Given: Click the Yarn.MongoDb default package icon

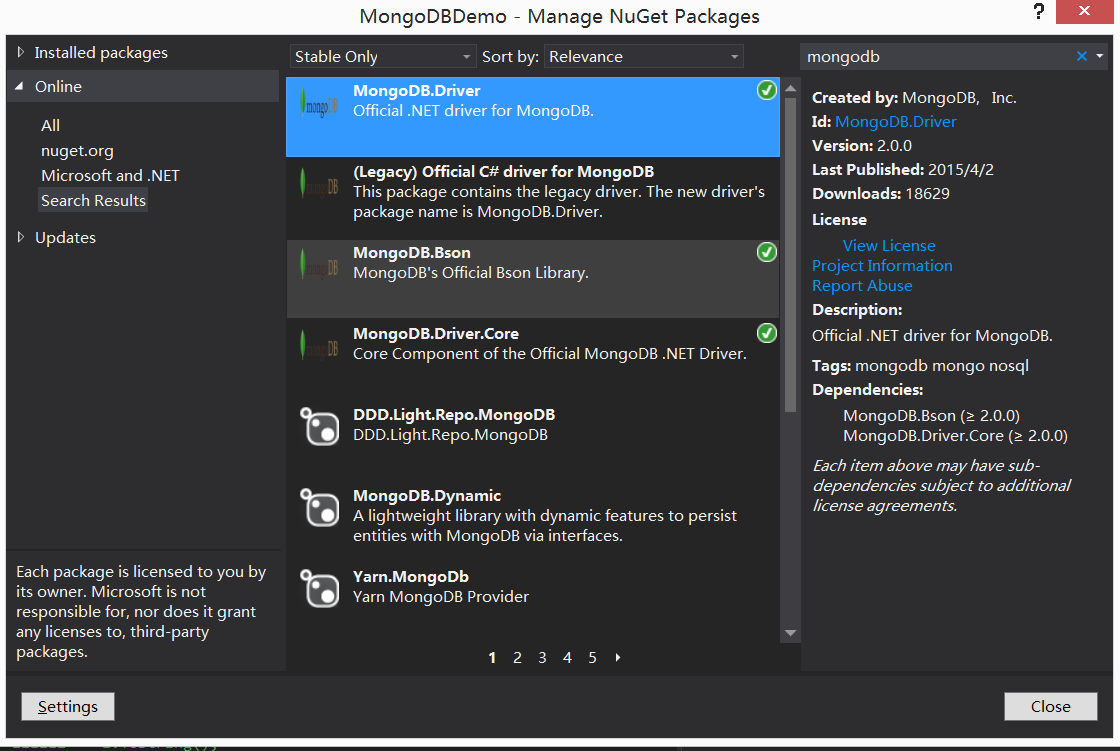Looking at the screenshot, I should (319, 588).
